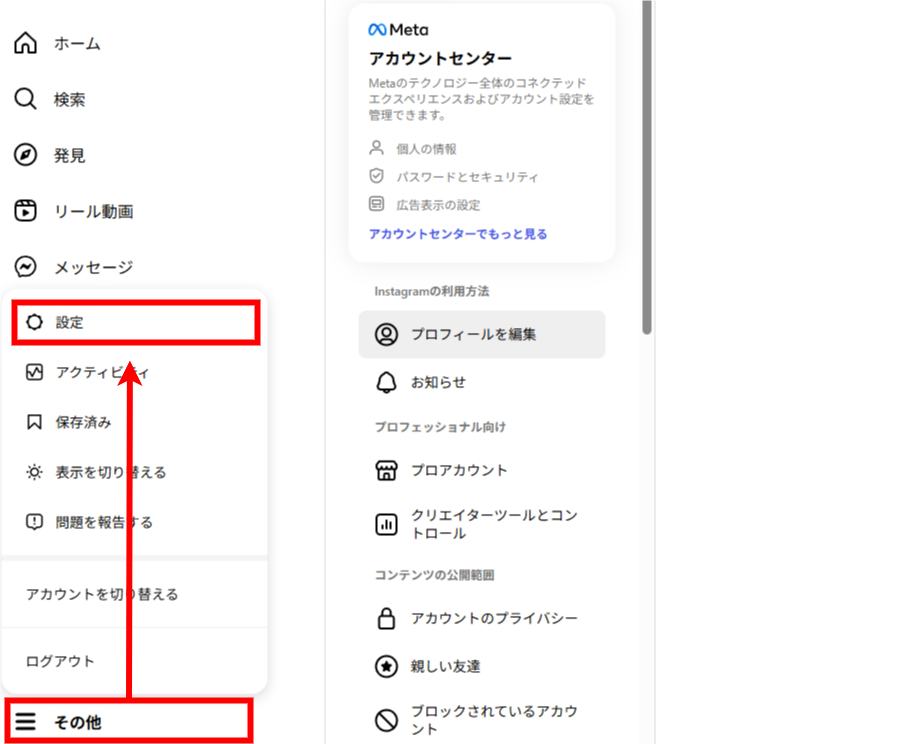
Task: Choose 問題を報告する menu entry
Action: 104,522
